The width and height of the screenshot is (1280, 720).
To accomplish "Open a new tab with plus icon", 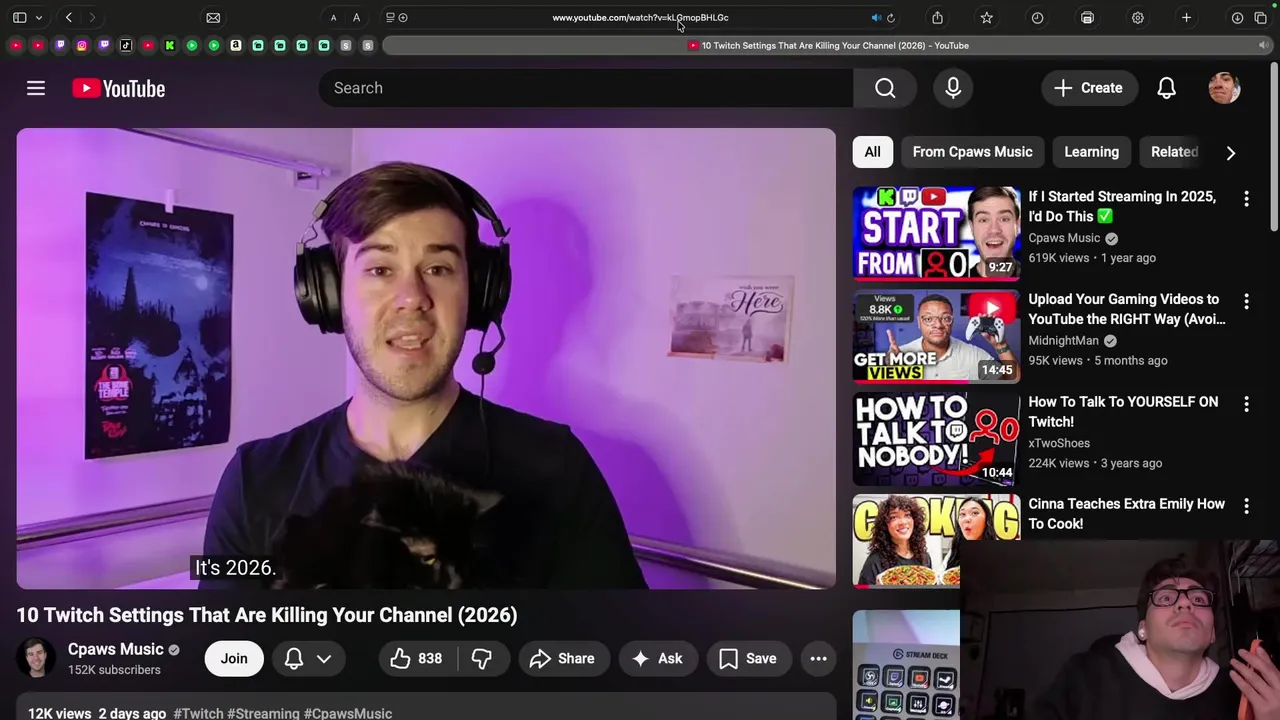I will coord(1186,17).
